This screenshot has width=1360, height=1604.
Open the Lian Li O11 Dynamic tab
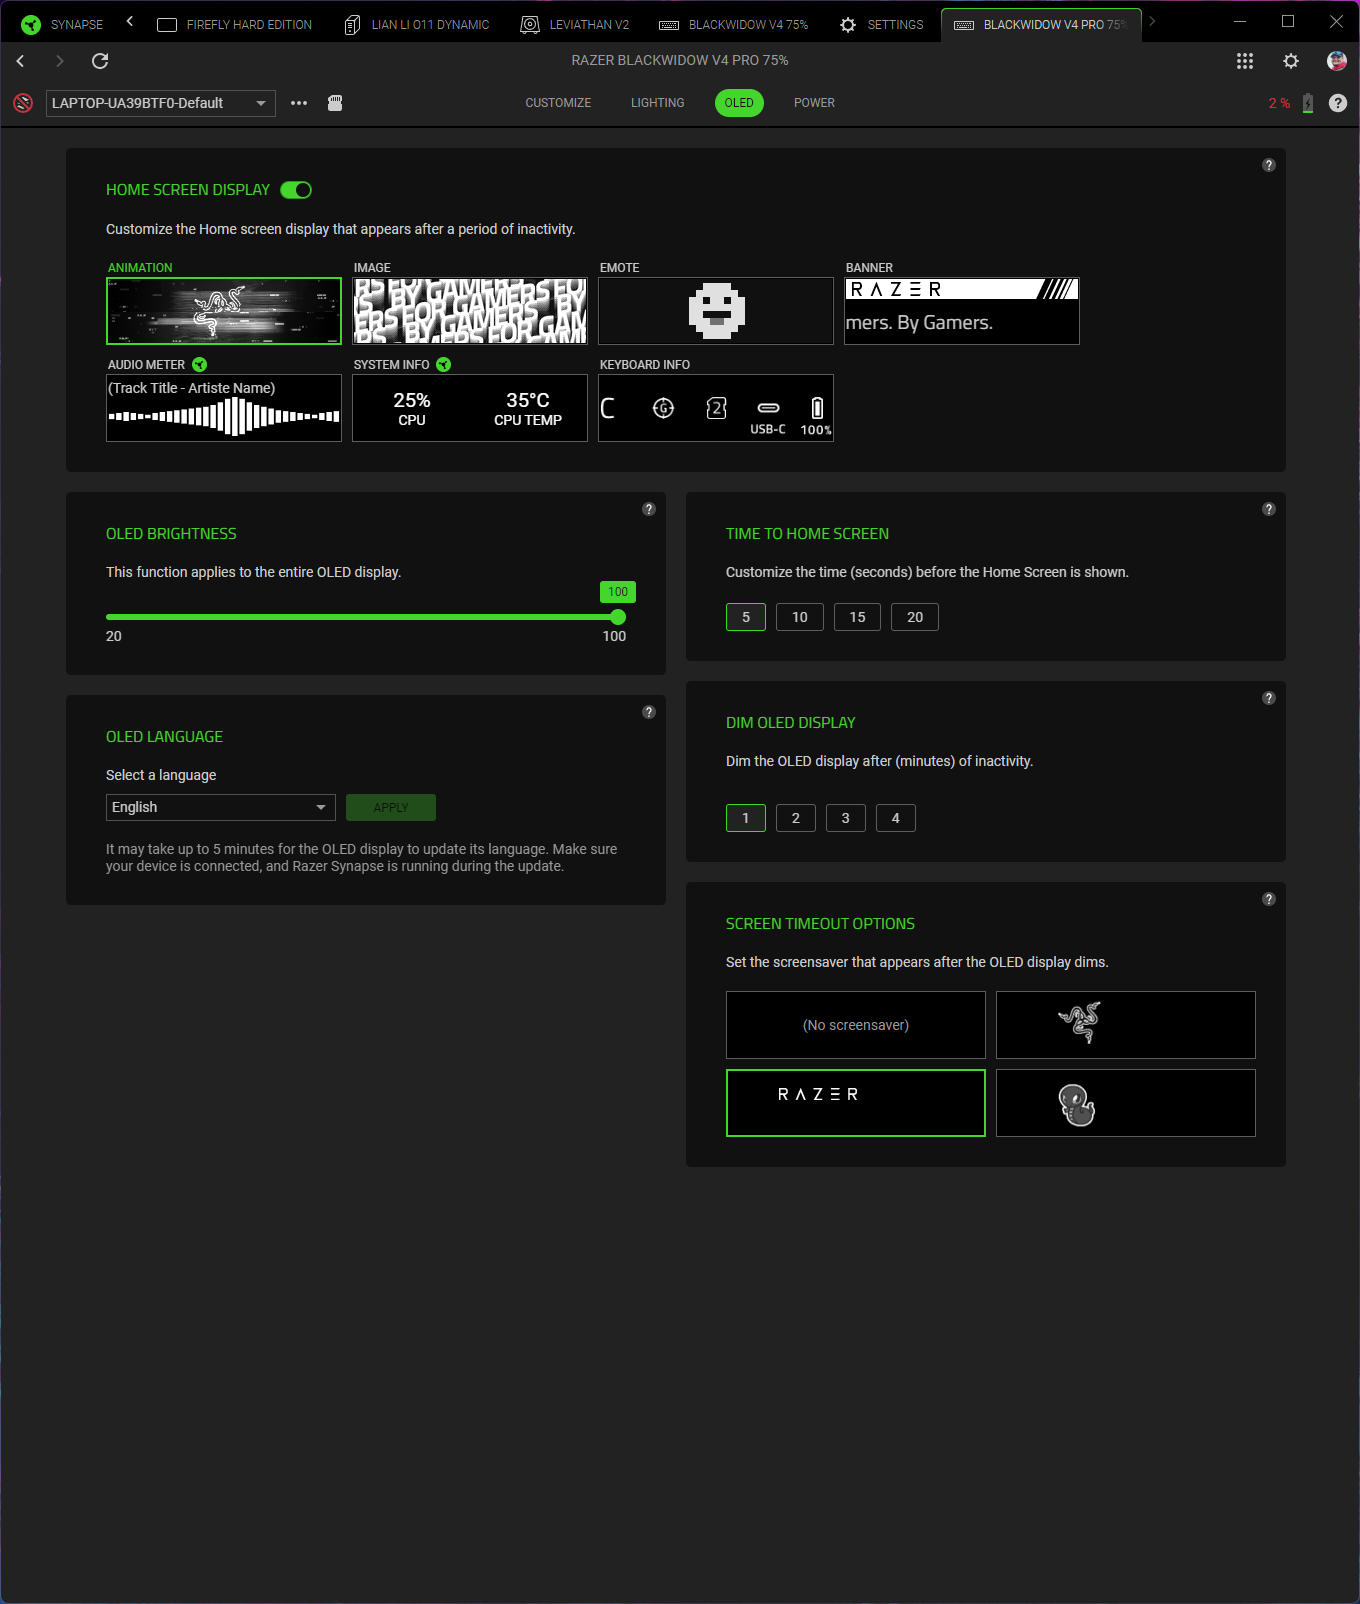tap(417, 24)
